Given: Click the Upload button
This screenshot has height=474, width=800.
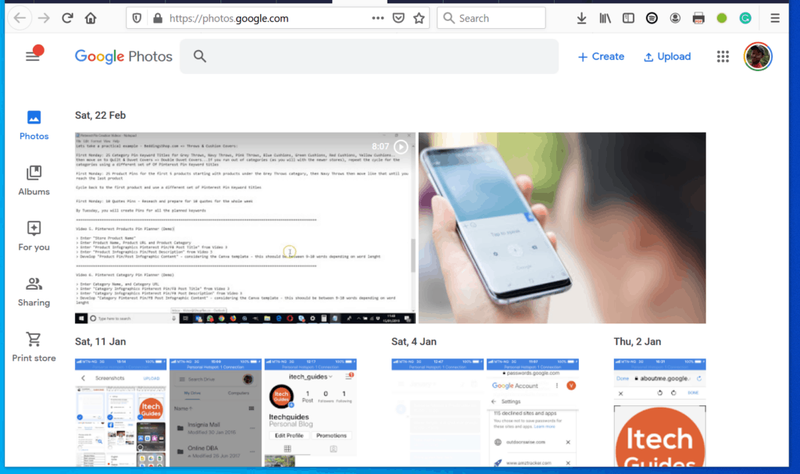Looking at the screenshot, I should pyautogui.click(x=667, y=57).
